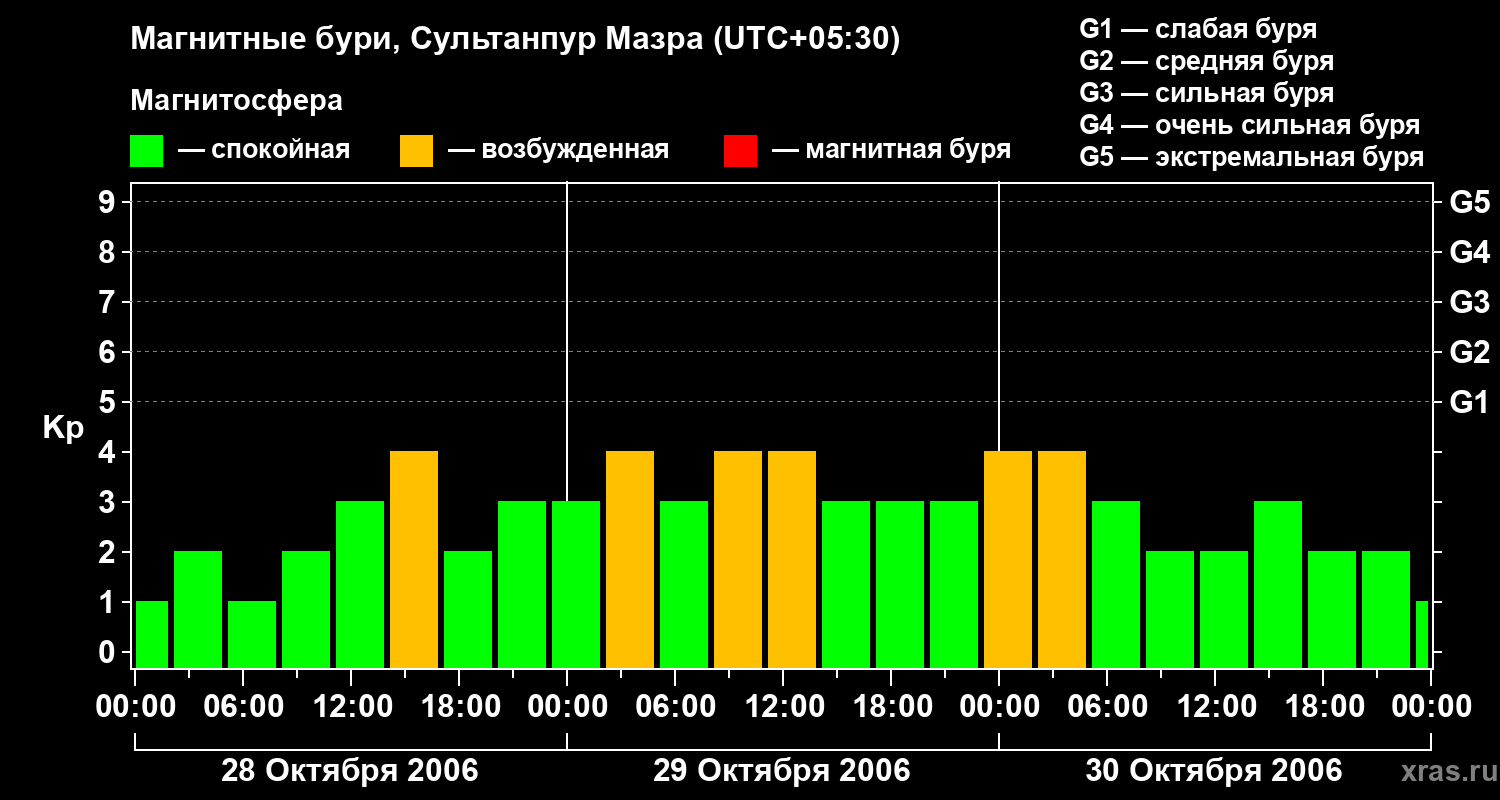Click the Kp 2 bar above 18:00, 28 October
Image resolution: width=1500 pixels, height=800 pixels.
(x=468, y=609)
